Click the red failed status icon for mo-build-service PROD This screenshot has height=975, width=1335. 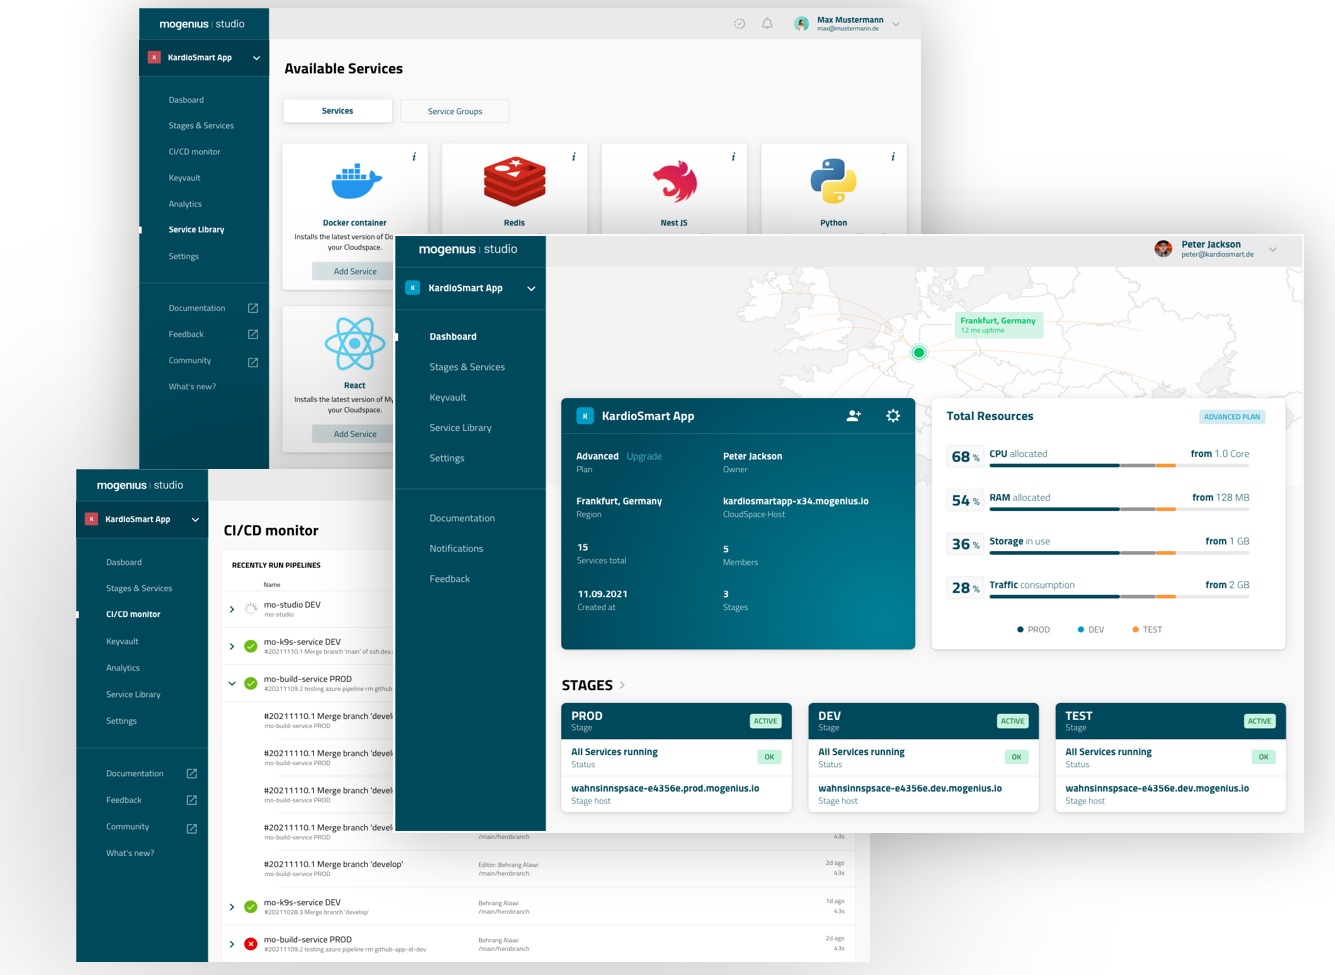click(x=251, y=944)
